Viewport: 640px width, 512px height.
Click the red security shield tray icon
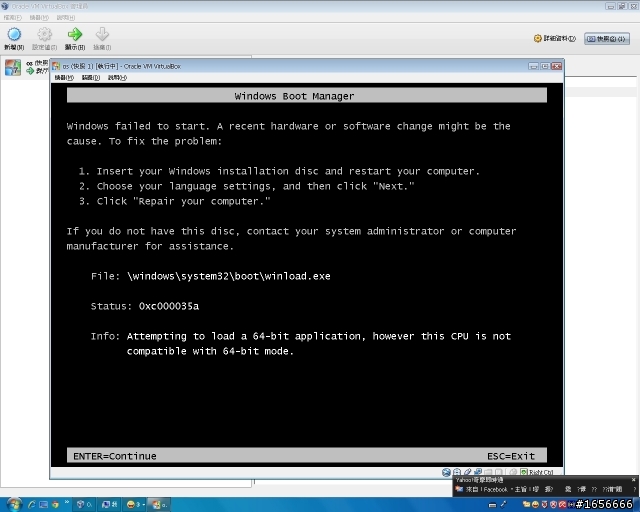[544, 505]
